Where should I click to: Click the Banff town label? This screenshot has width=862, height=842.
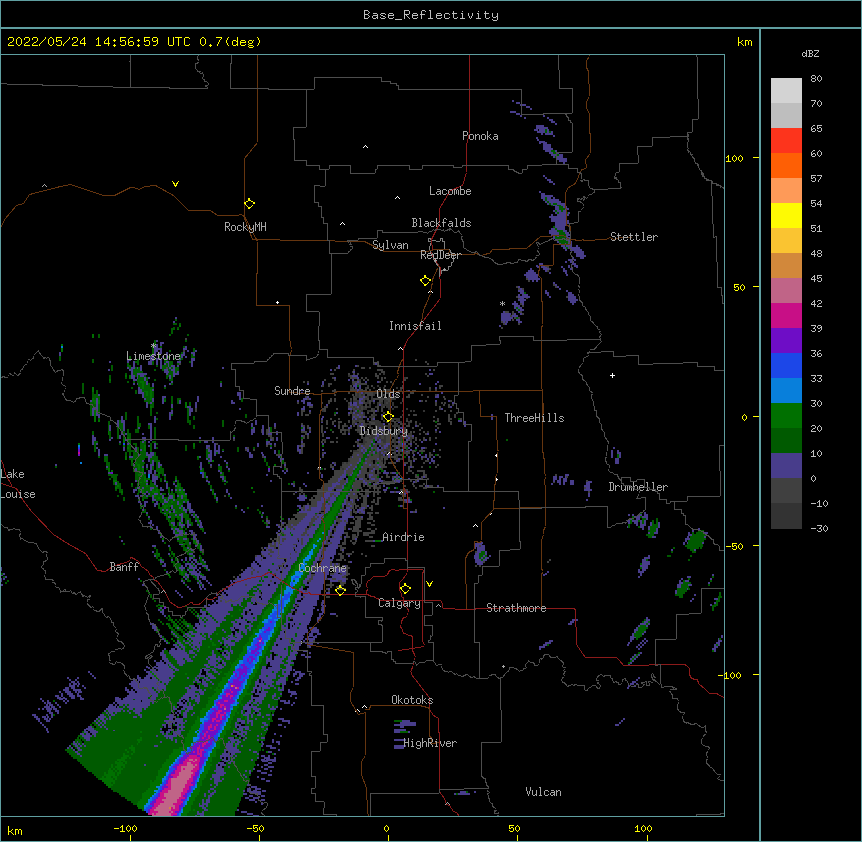click(124, 567)
